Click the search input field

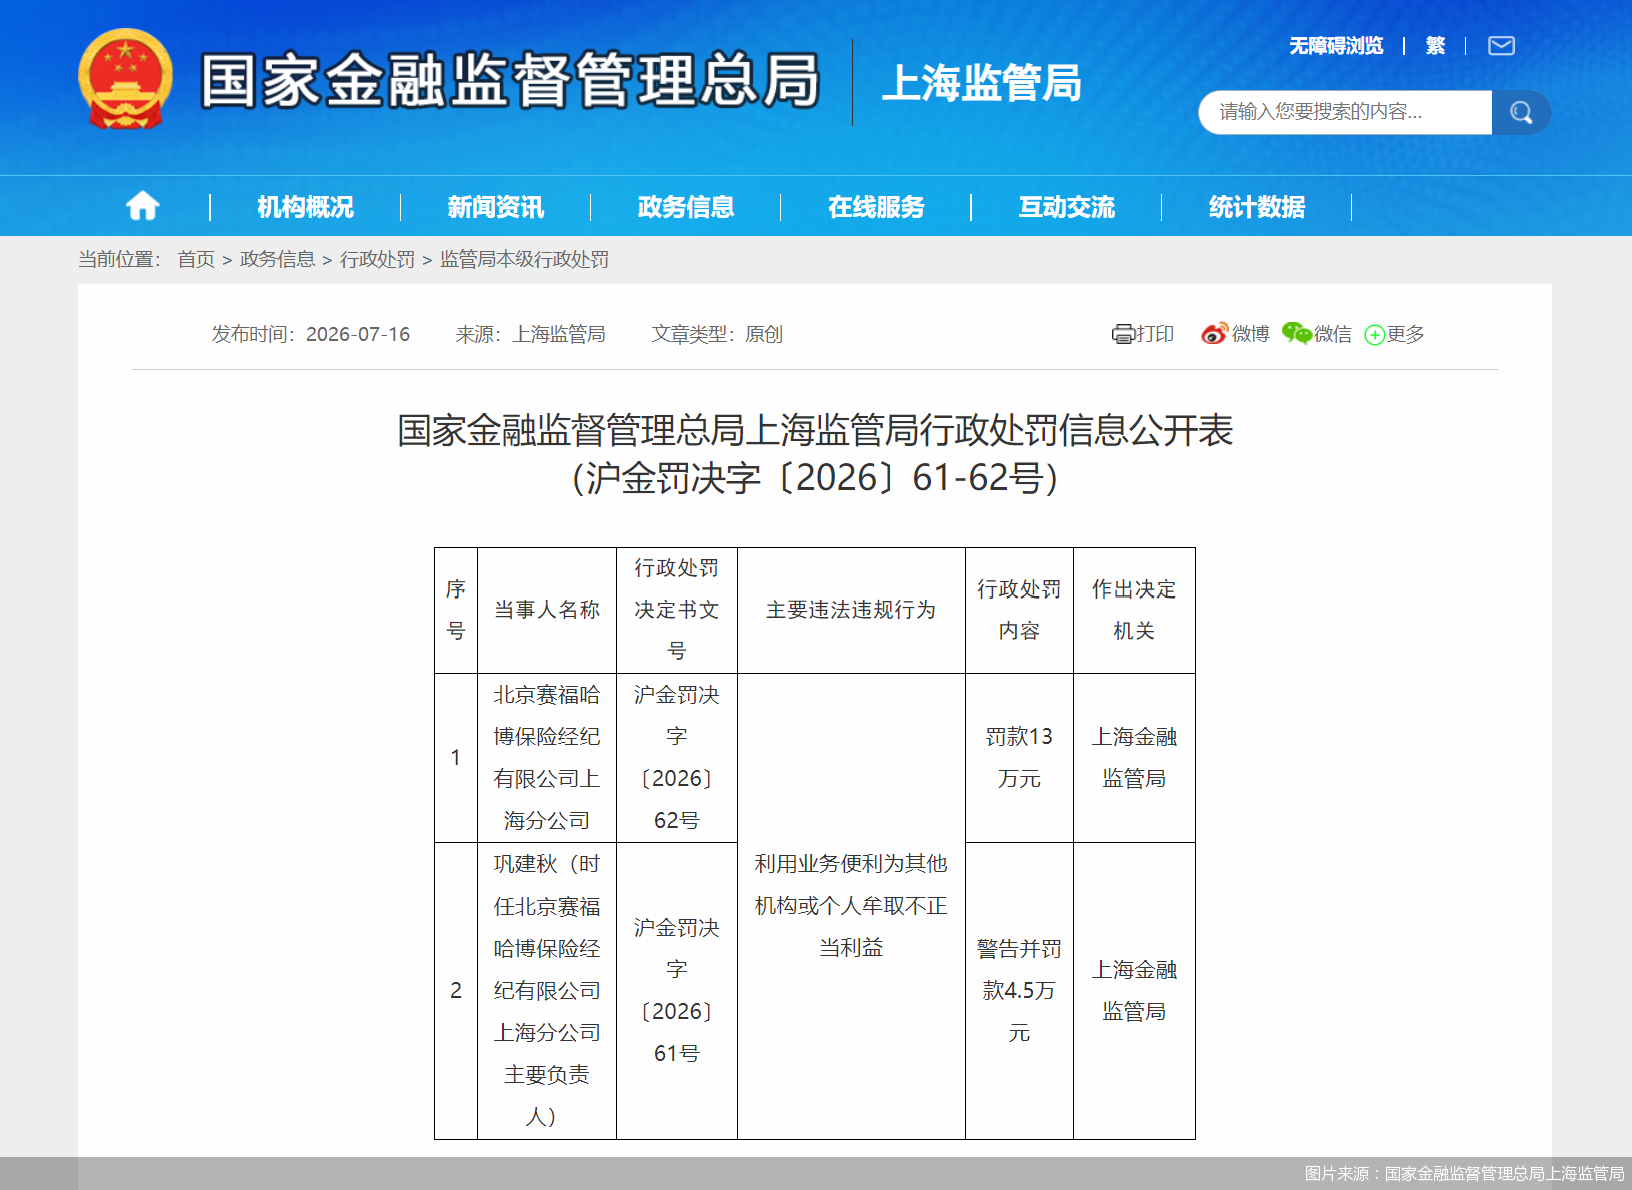click(1345, 112)
